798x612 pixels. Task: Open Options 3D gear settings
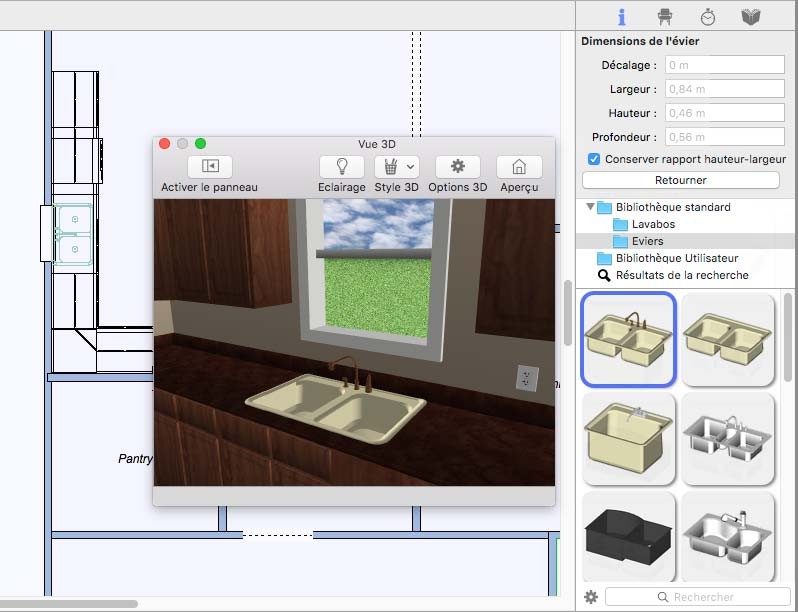(x=457, y=167)
